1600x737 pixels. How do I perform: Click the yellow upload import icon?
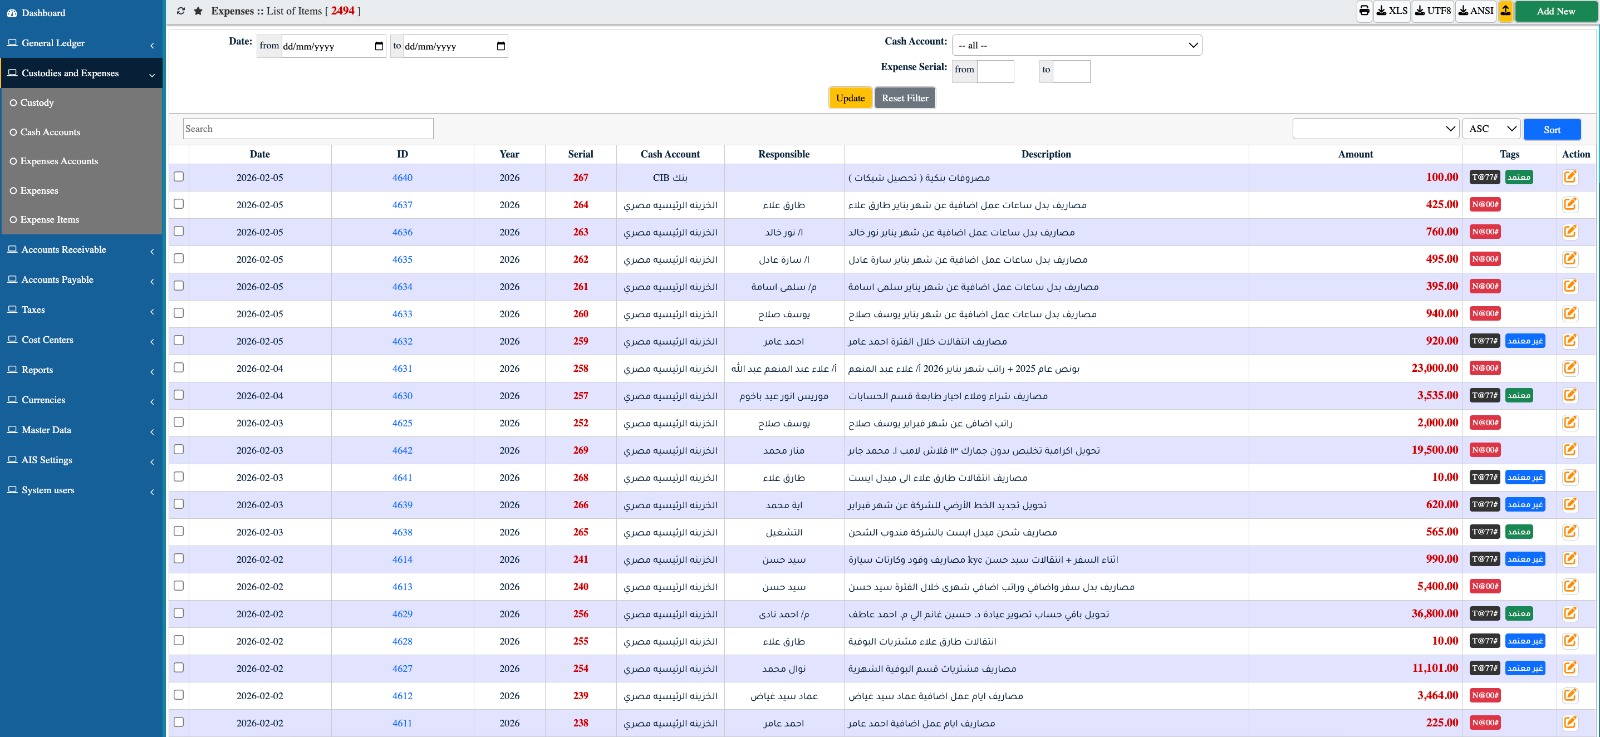click(x=1505, y=11)
